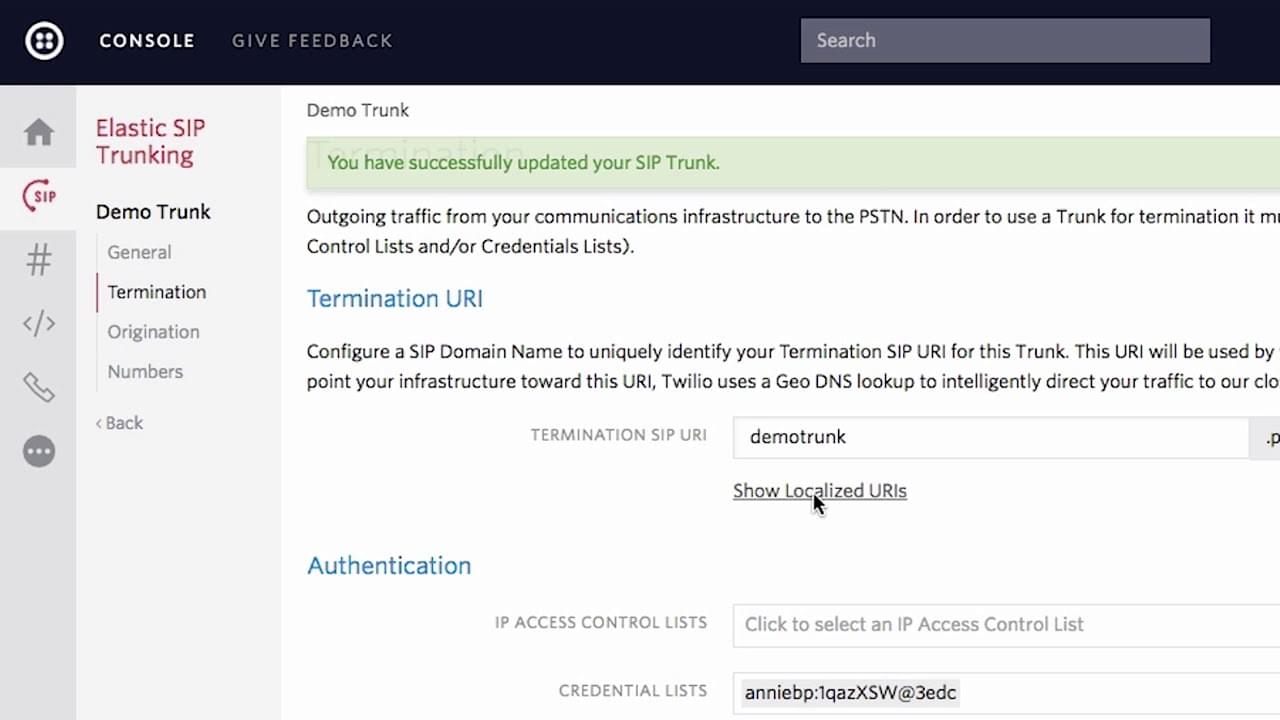
Task: Go Back using the sidebar link
Action: pos(119,423)
